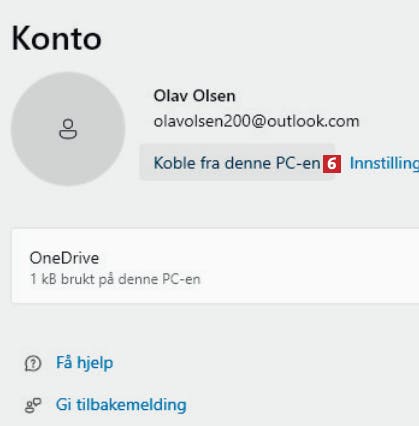Unlink account via Koble fra denne PC-en

click(237, 163)
